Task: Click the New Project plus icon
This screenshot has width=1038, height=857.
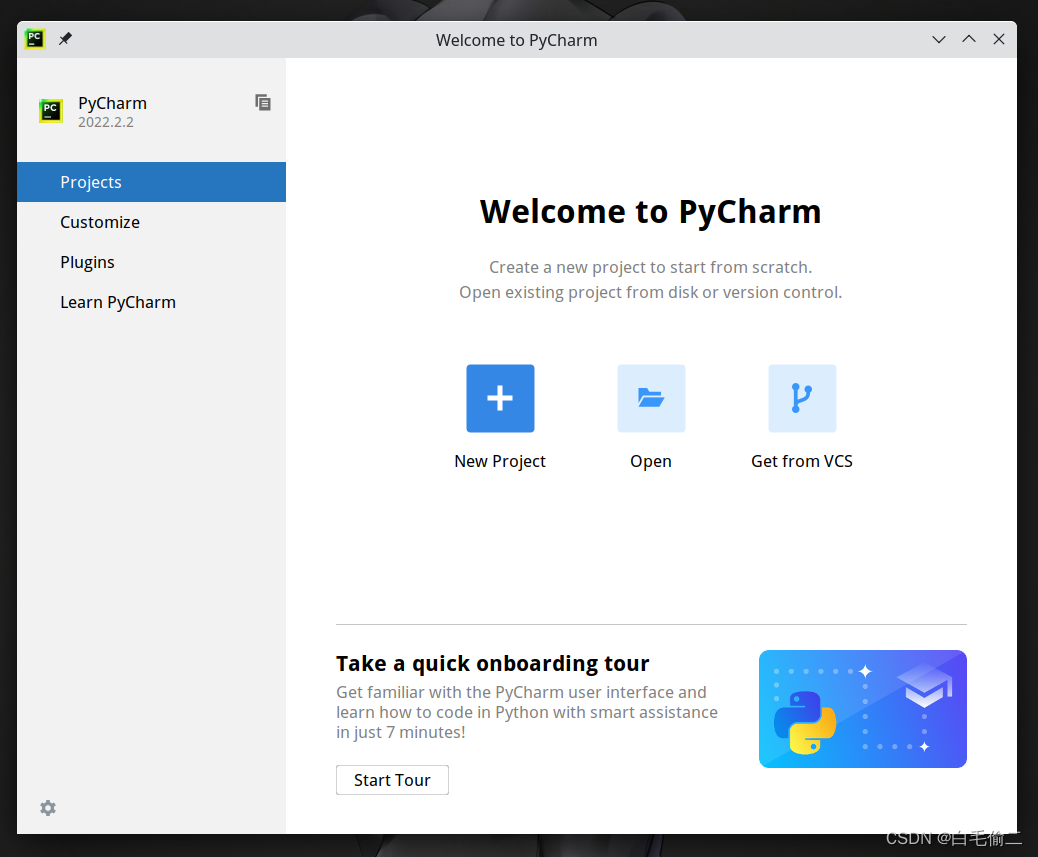Action: [500, 398]
